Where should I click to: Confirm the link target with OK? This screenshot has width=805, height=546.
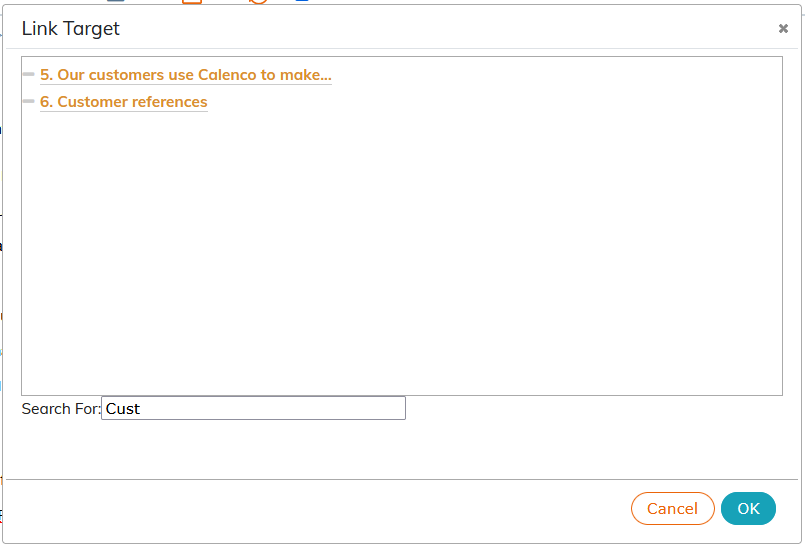coord(748,509)
